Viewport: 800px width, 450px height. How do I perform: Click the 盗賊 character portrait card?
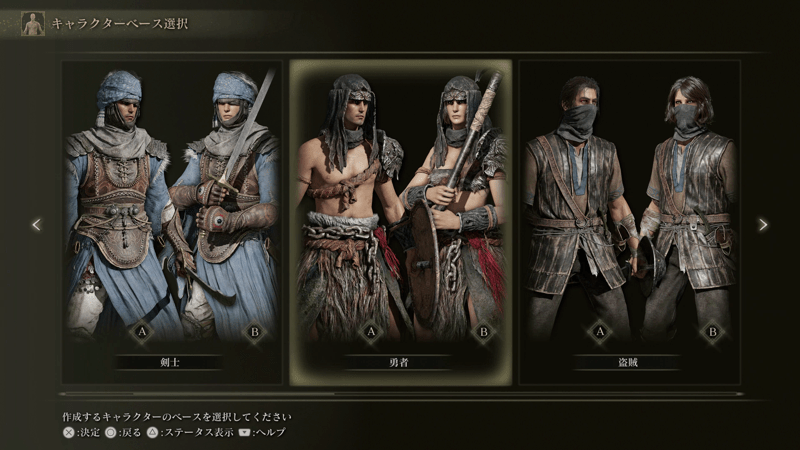pyautogui.click(x=630, y=222)
